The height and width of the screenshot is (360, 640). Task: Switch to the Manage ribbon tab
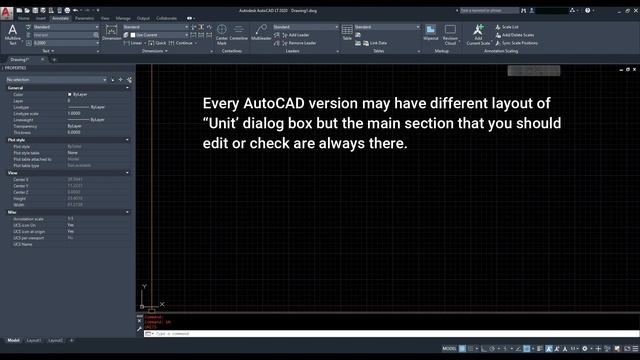[123, 18]
